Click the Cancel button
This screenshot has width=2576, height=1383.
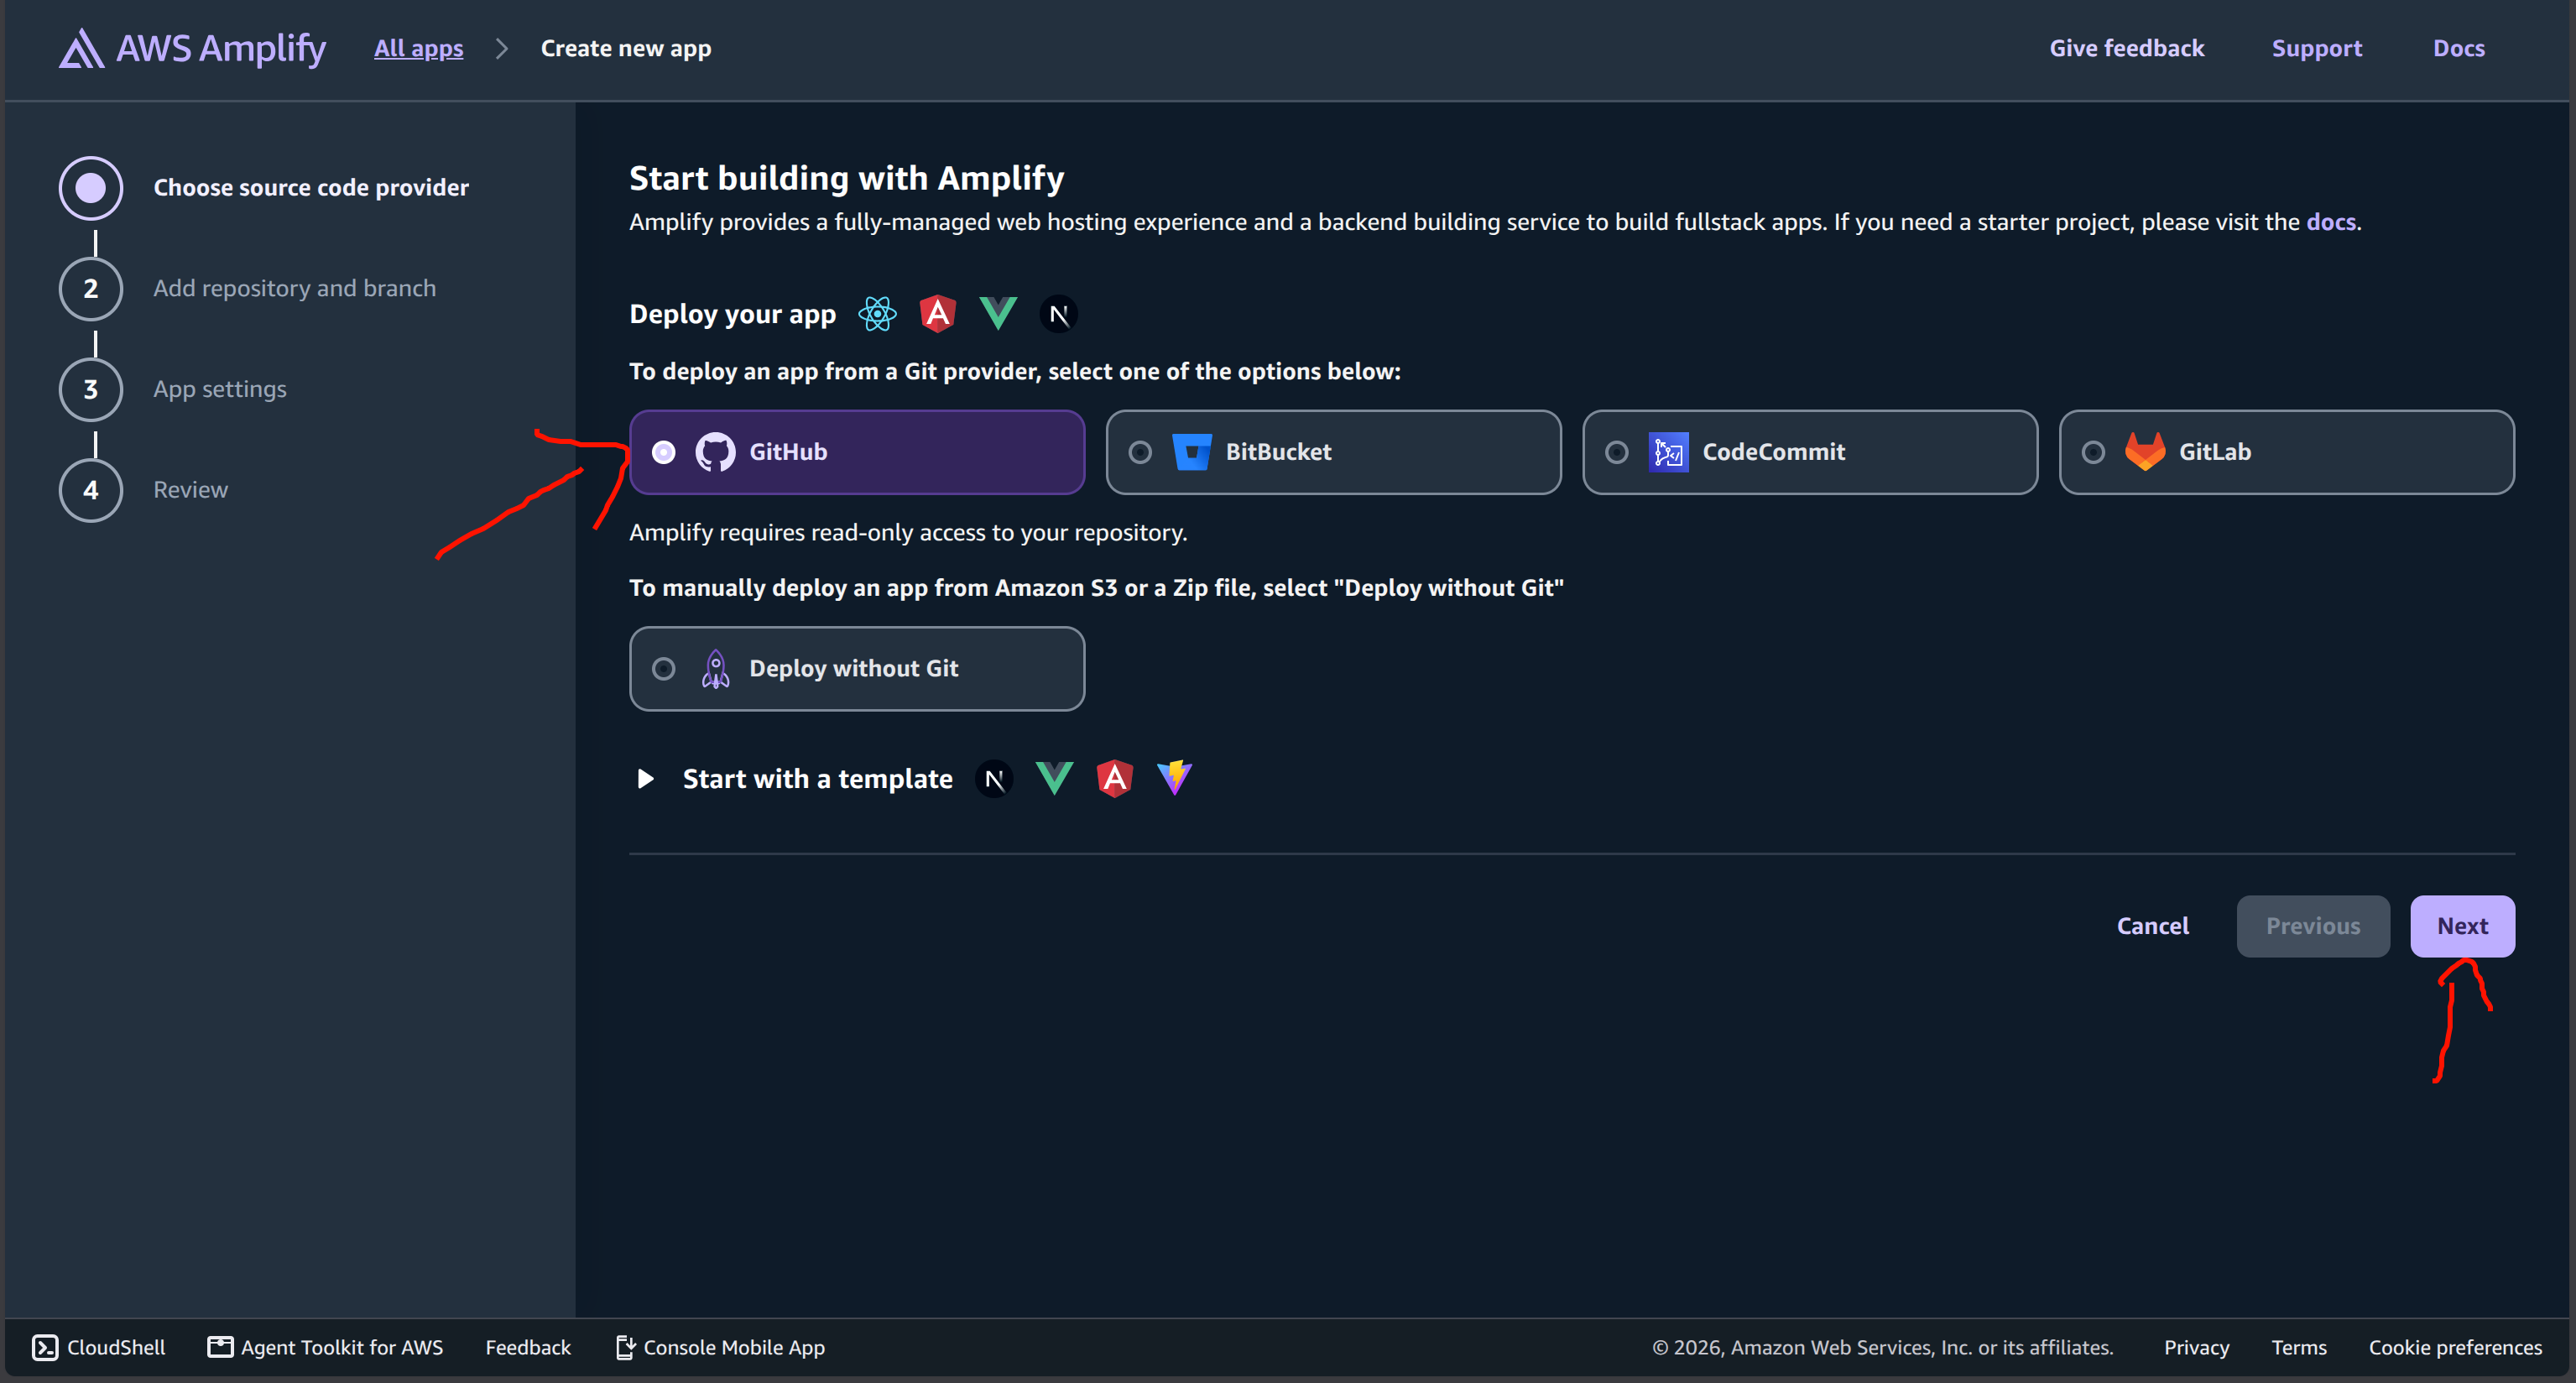coord(2152,926)
